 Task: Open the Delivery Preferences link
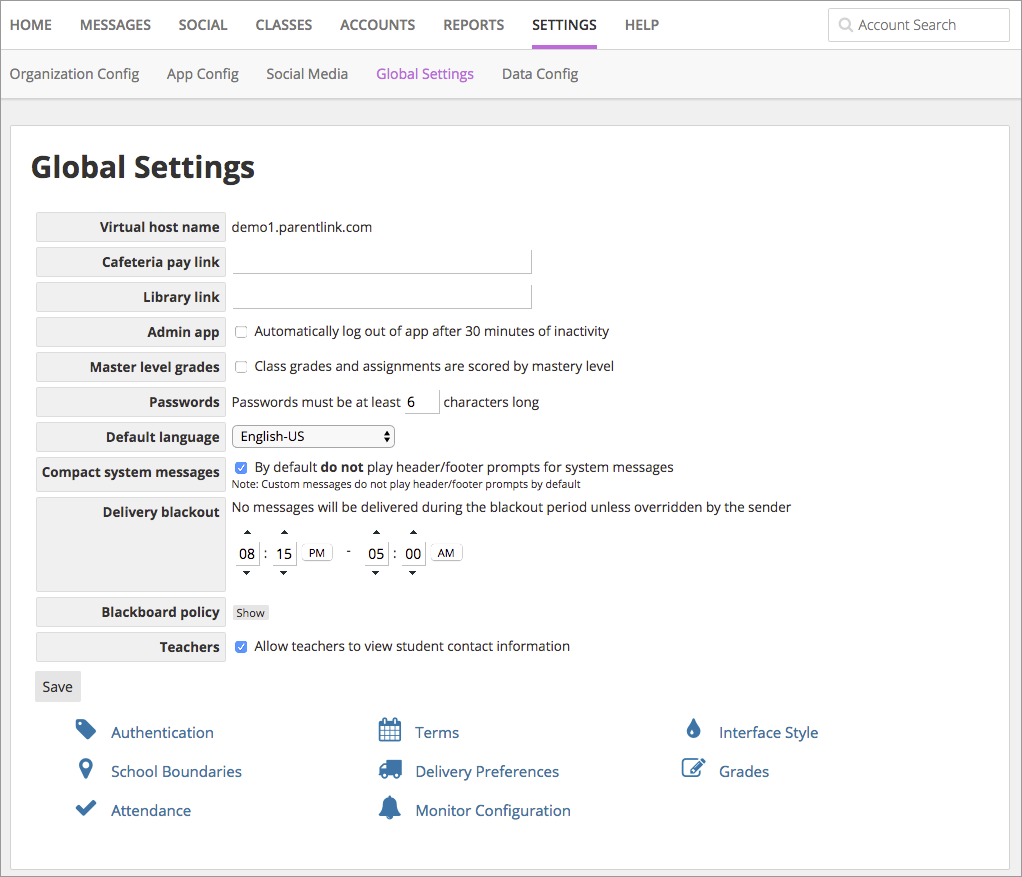(487, 771)
